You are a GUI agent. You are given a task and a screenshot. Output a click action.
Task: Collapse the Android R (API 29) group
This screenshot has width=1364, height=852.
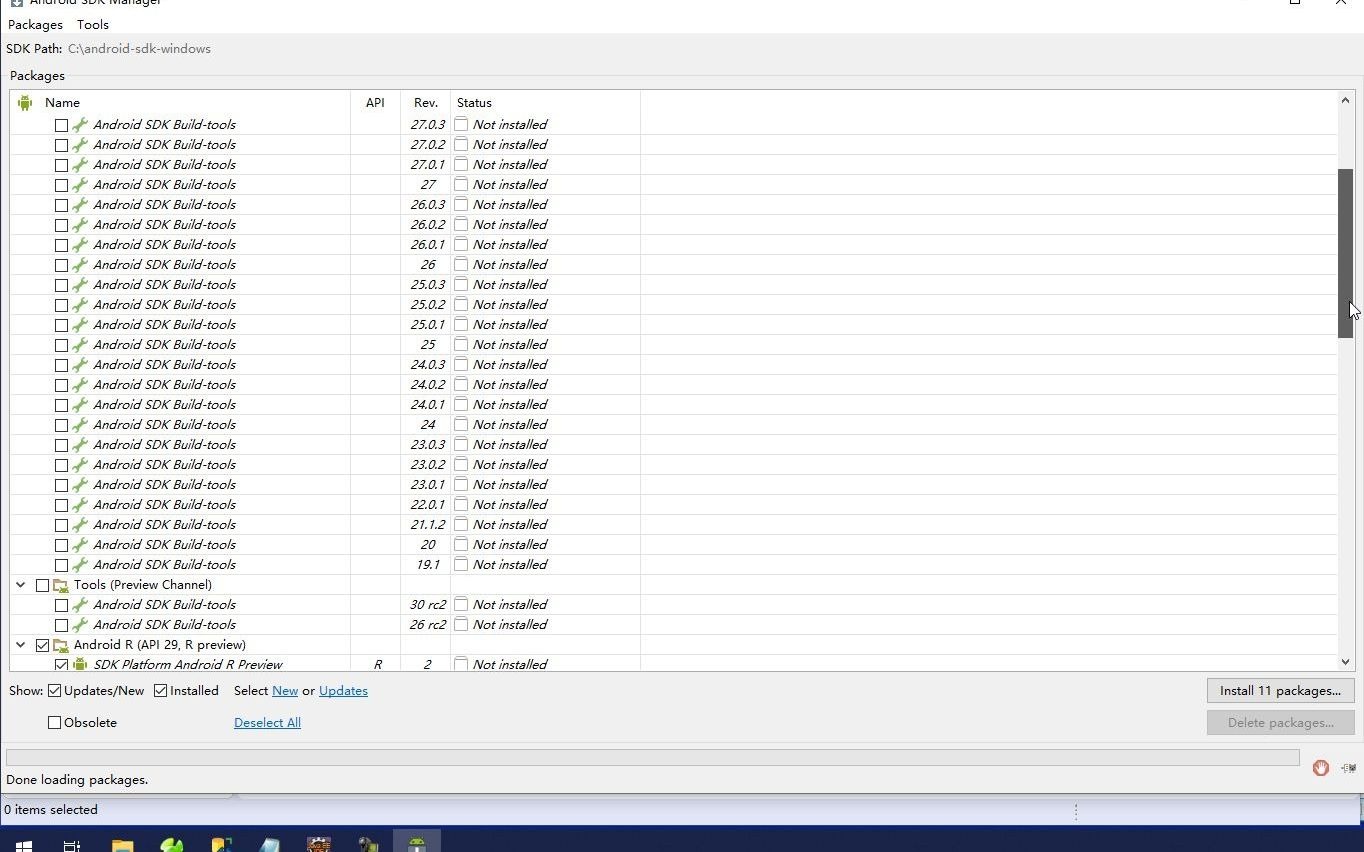[x=20, y=645]
